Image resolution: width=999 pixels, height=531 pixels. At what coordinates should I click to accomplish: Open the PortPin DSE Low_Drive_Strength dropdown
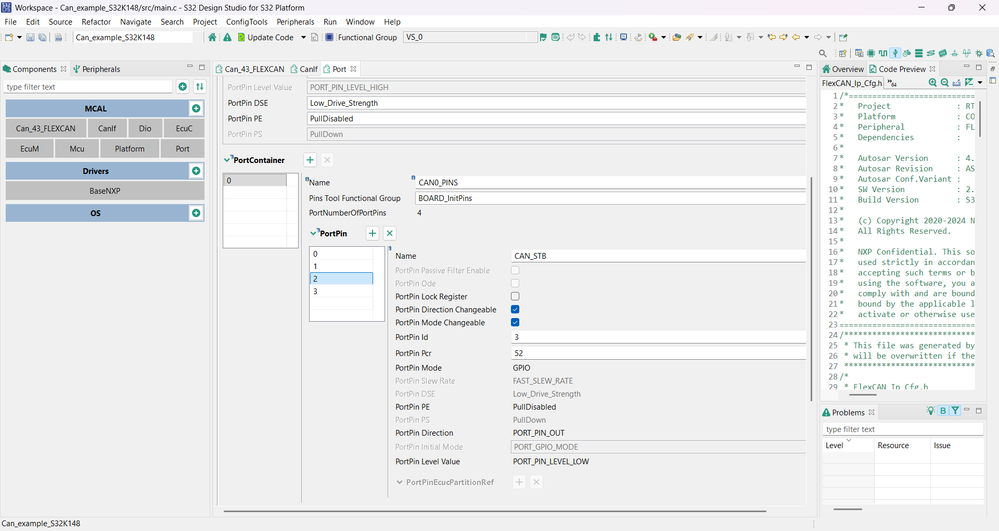pyautogui.click(x=557, y=103)
